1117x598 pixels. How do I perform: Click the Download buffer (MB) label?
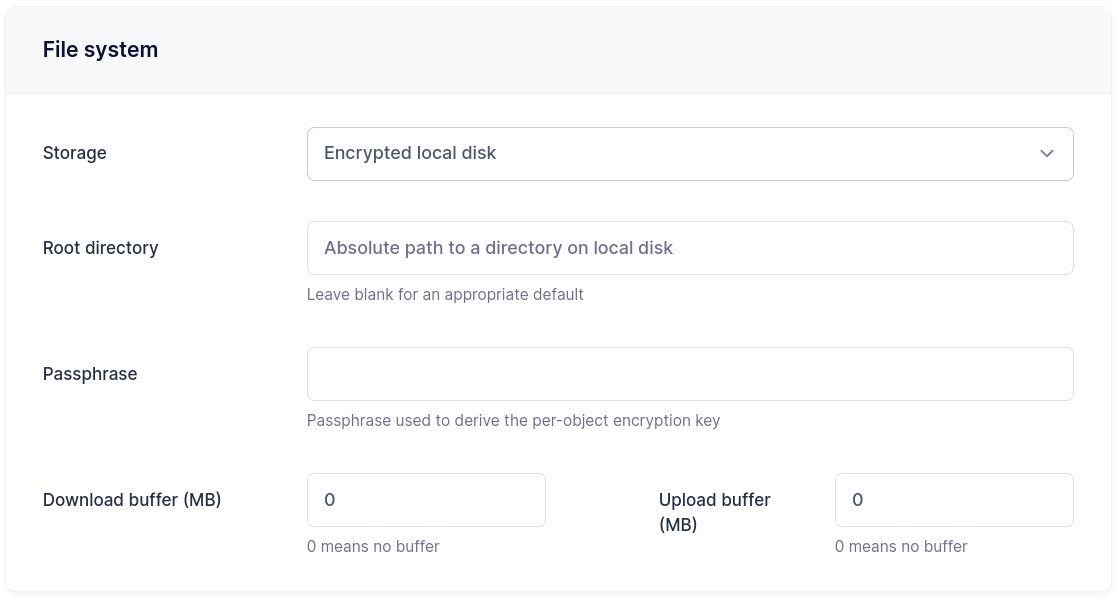pyautogui.click(x=132, y=500)
